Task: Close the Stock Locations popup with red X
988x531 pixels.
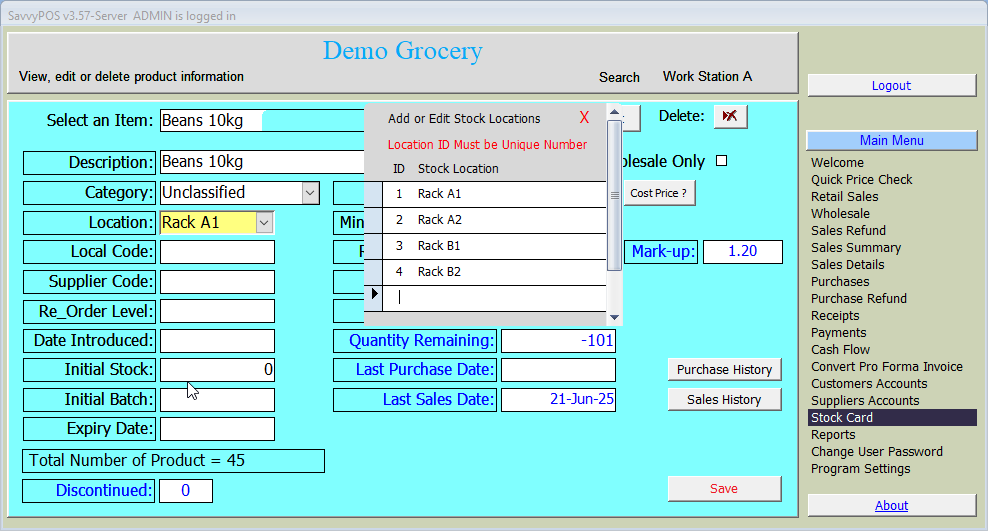Action: (x=584, y=118)
